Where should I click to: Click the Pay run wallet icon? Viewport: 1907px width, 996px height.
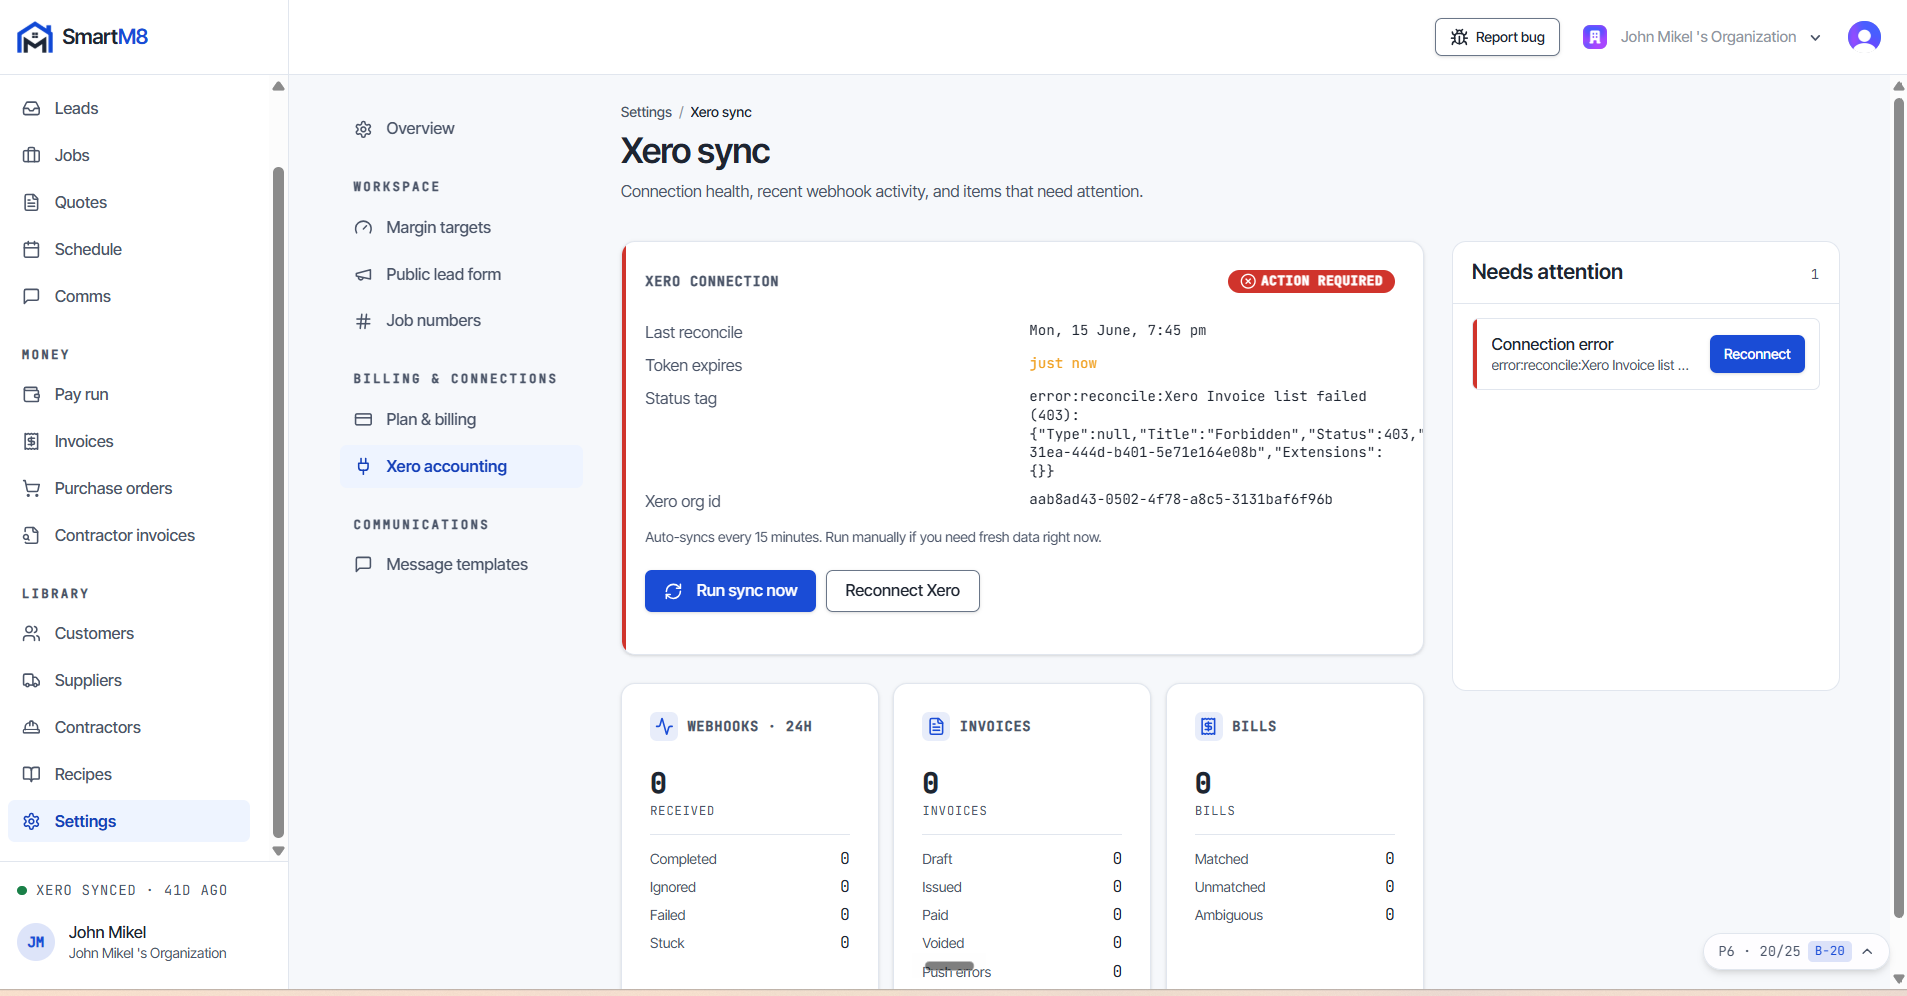coord(32,394)
